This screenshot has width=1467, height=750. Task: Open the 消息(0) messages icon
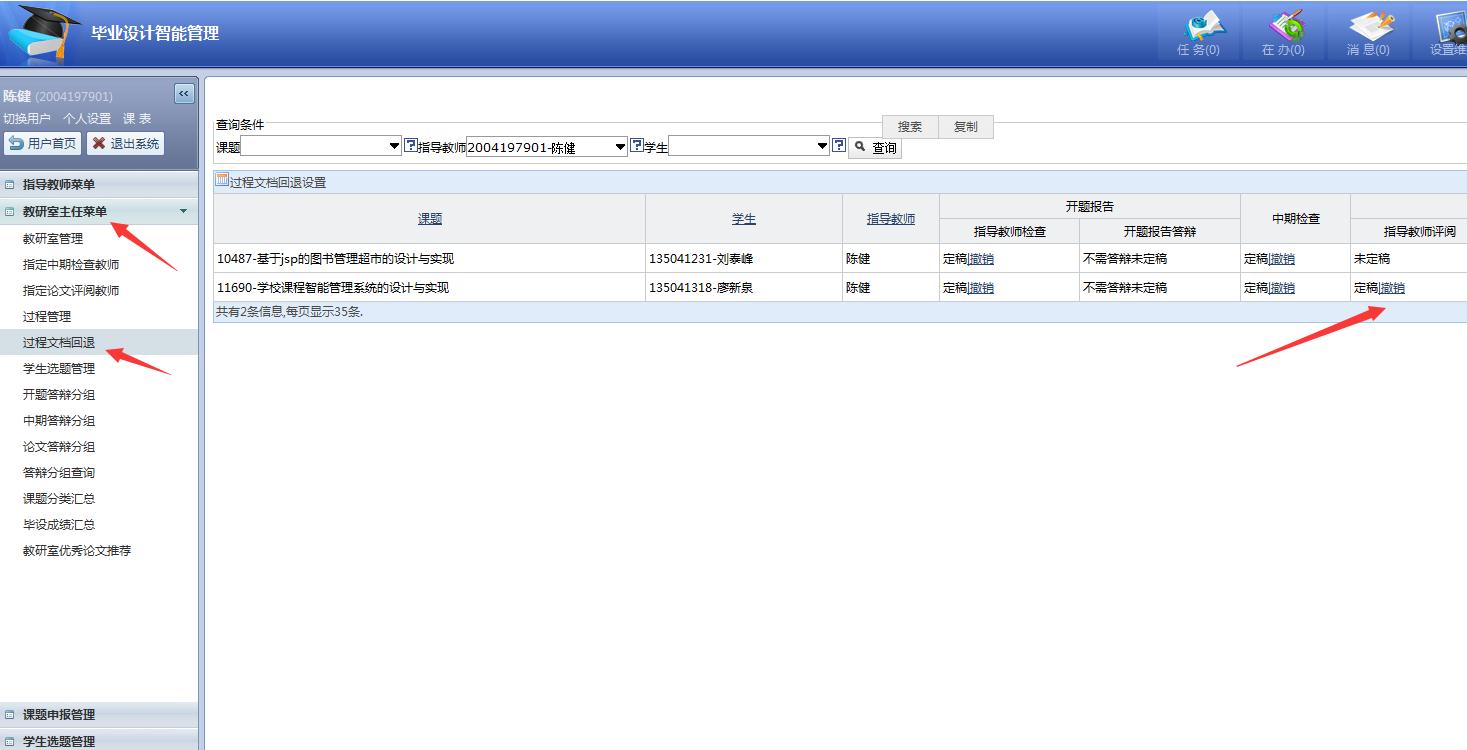point(1368,32)
